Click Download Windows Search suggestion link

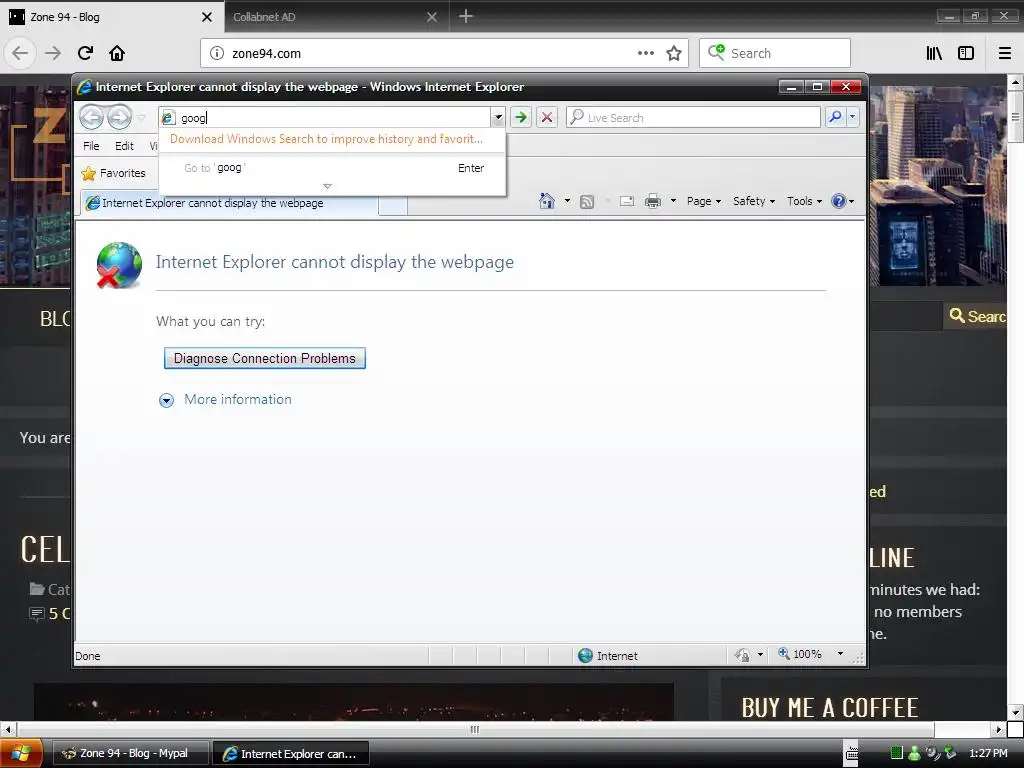pyautogui.click(x=327, y=139)
